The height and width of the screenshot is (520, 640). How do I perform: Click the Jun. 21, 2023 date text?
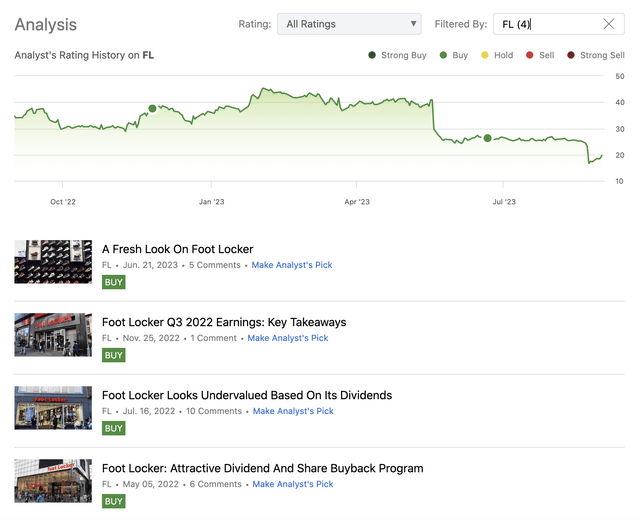click(x=150, y=265)
